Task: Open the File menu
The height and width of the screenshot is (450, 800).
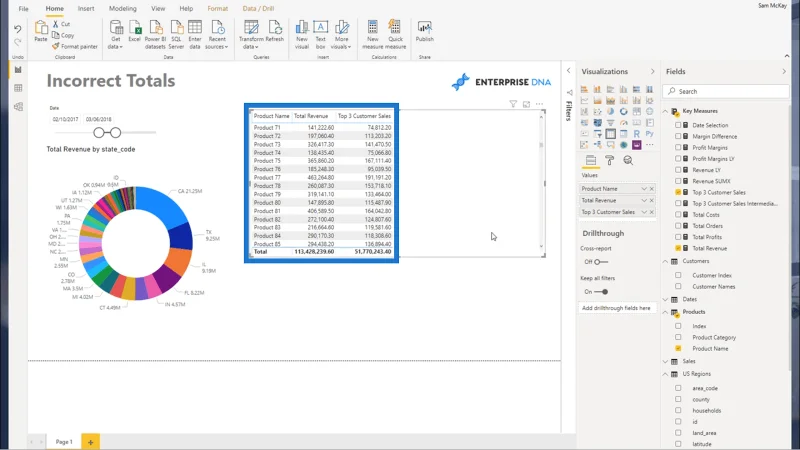Action: [x=23, y=9]
